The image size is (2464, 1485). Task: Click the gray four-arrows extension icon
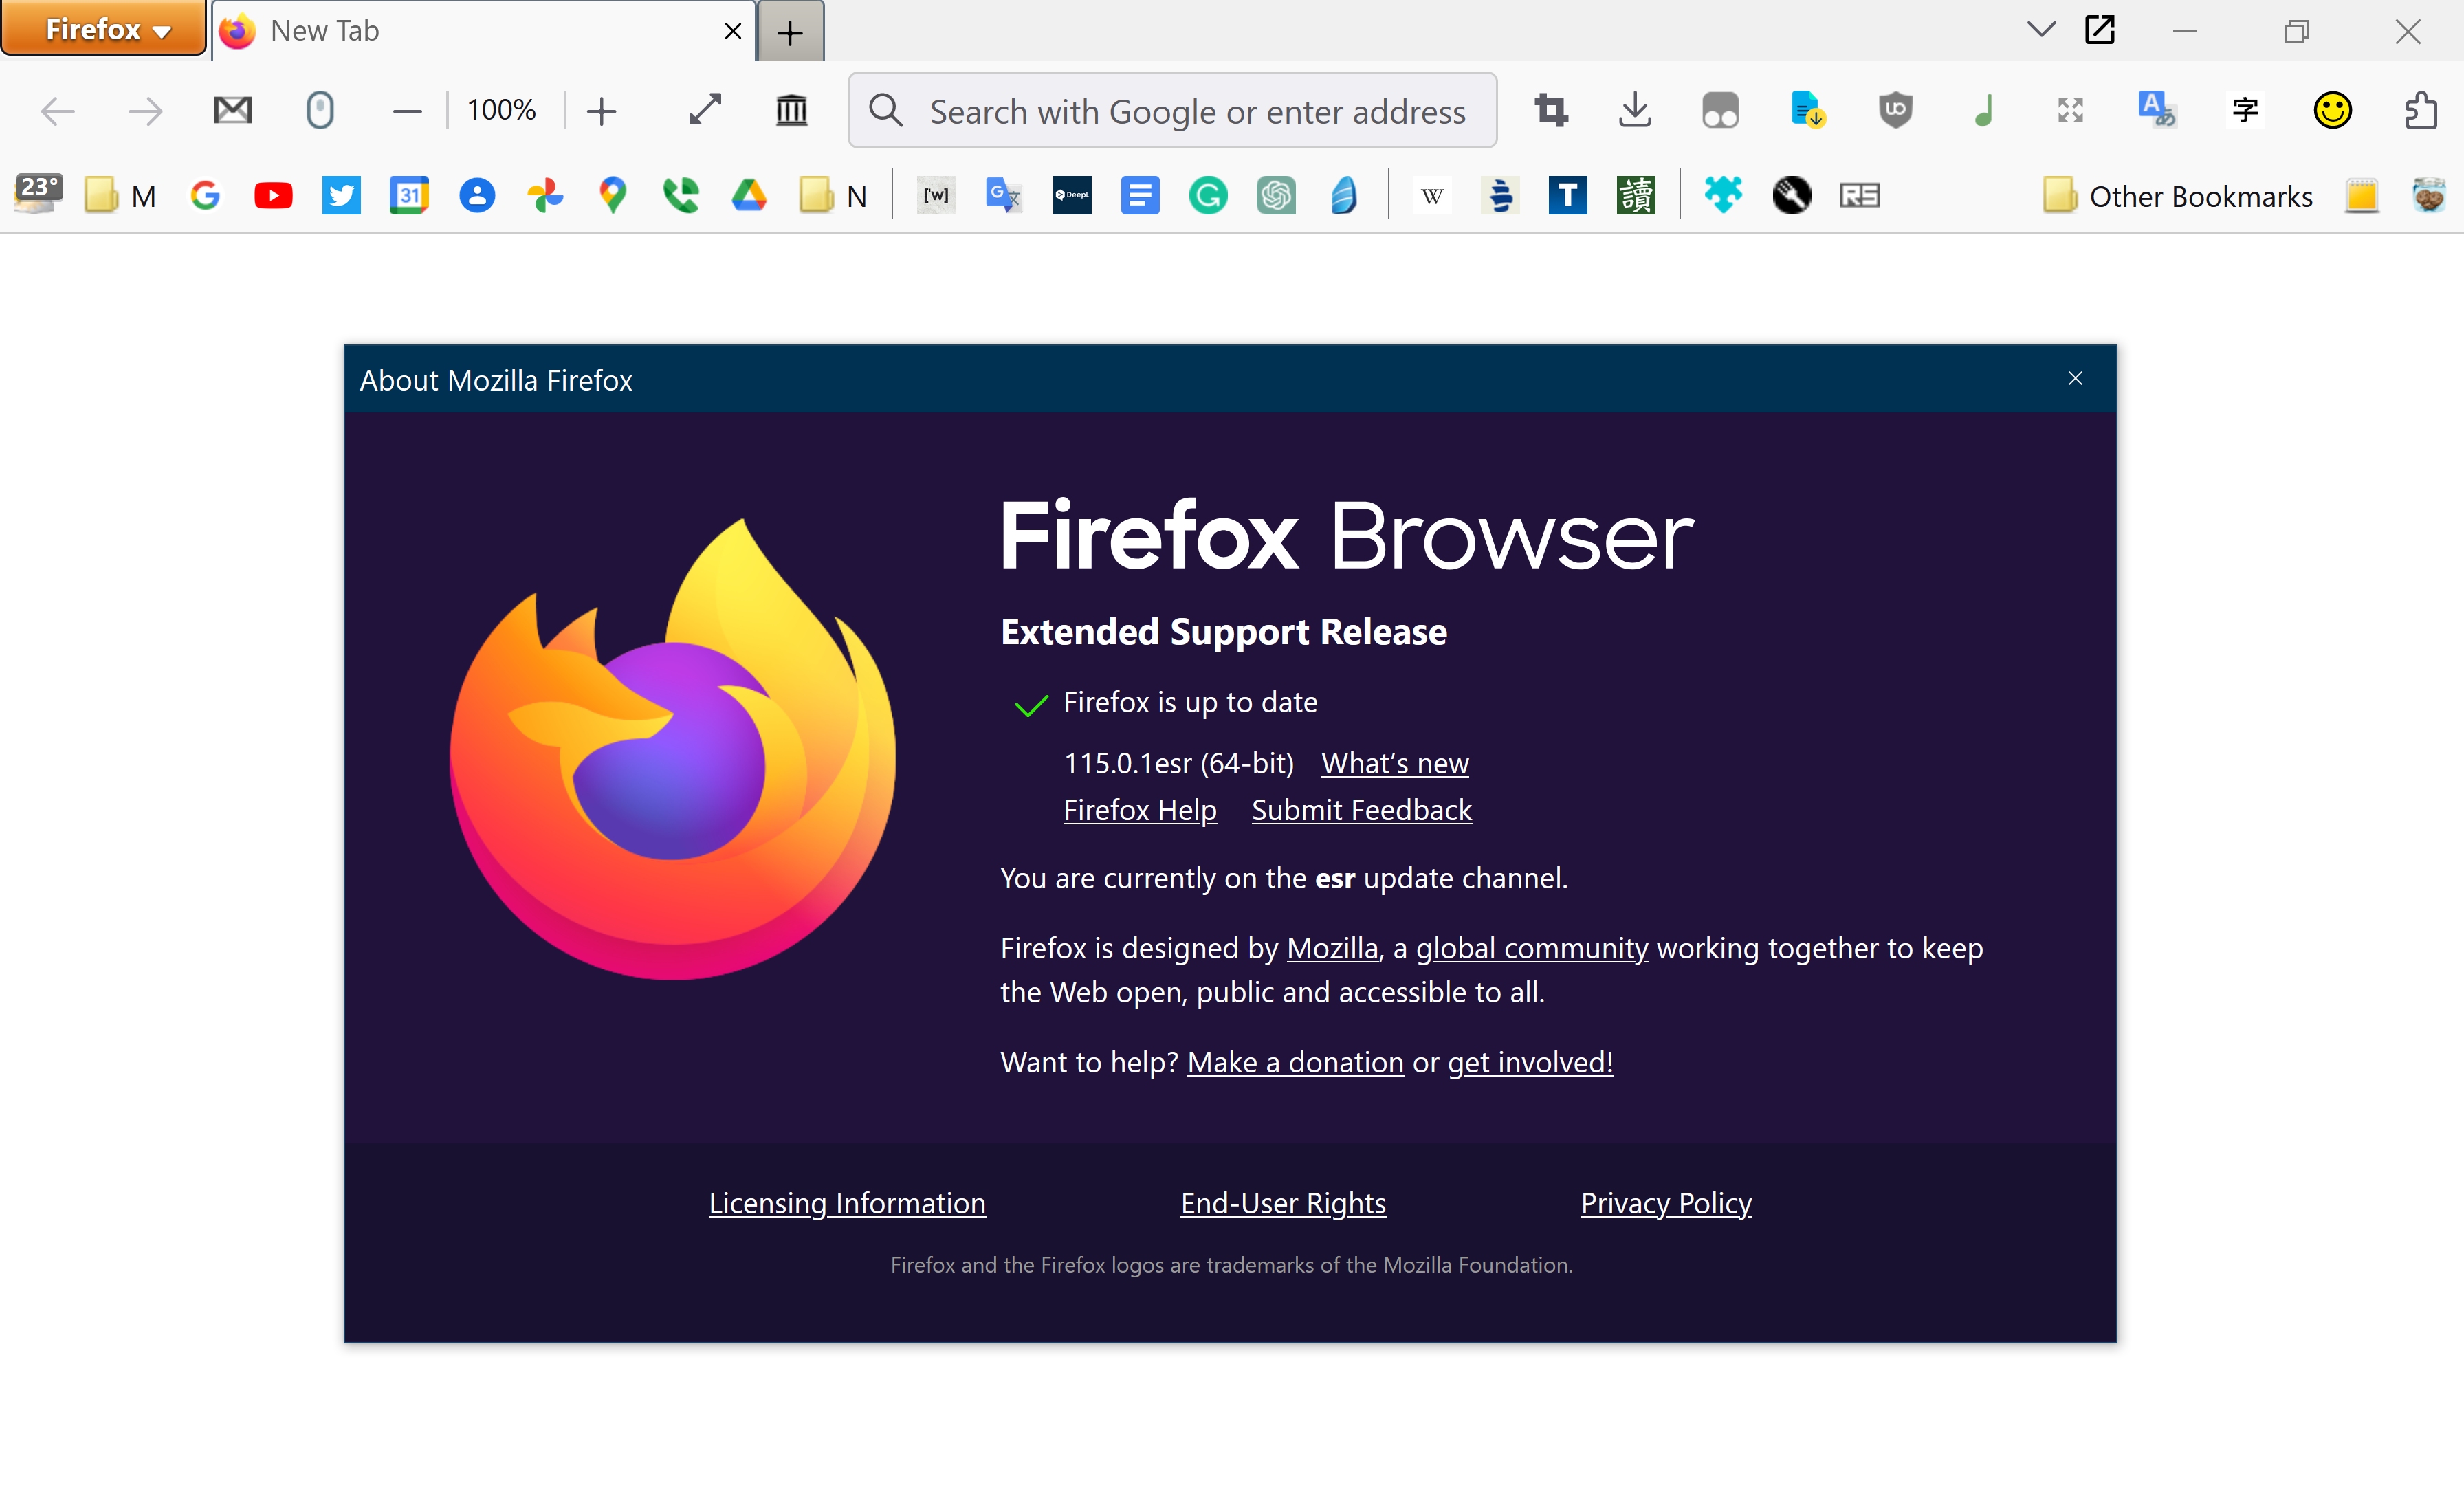pyautogui.click(x=2070, y=110)
